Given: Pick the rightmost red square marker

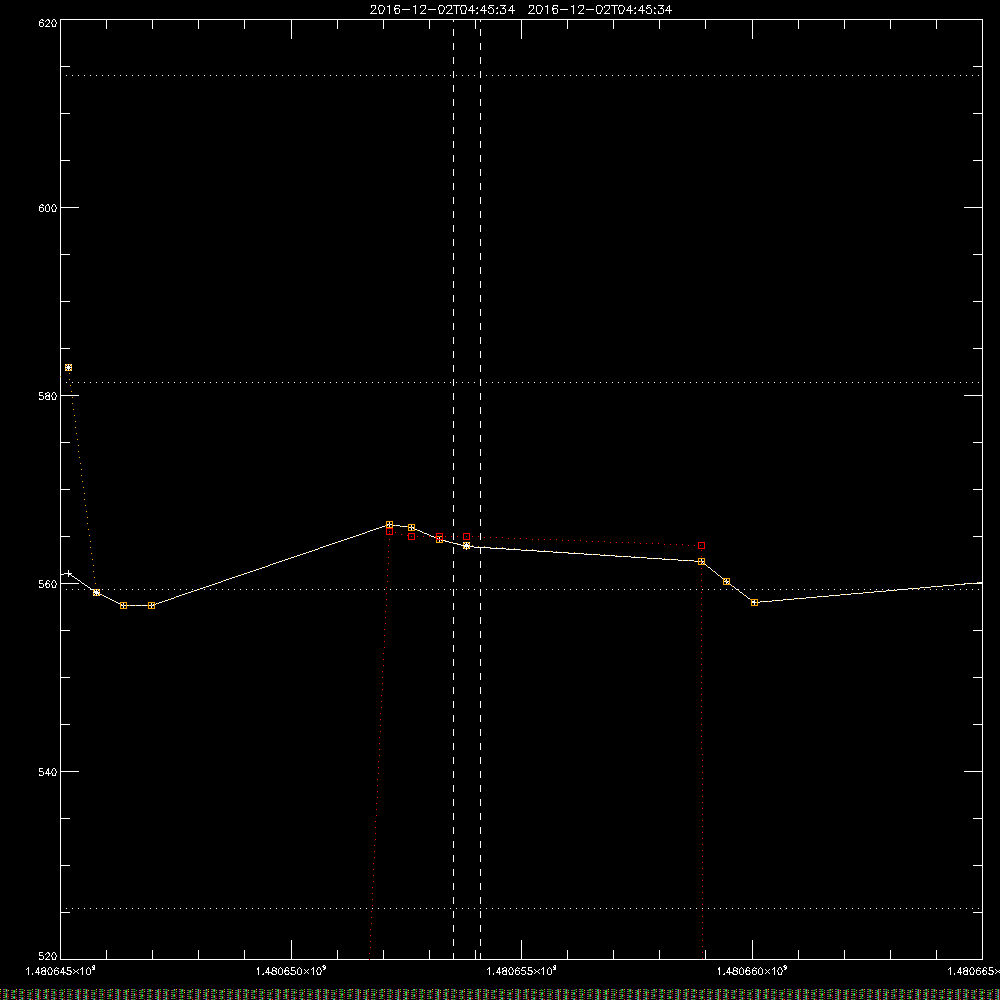Looking at the screenshot, I should (701, 545).
